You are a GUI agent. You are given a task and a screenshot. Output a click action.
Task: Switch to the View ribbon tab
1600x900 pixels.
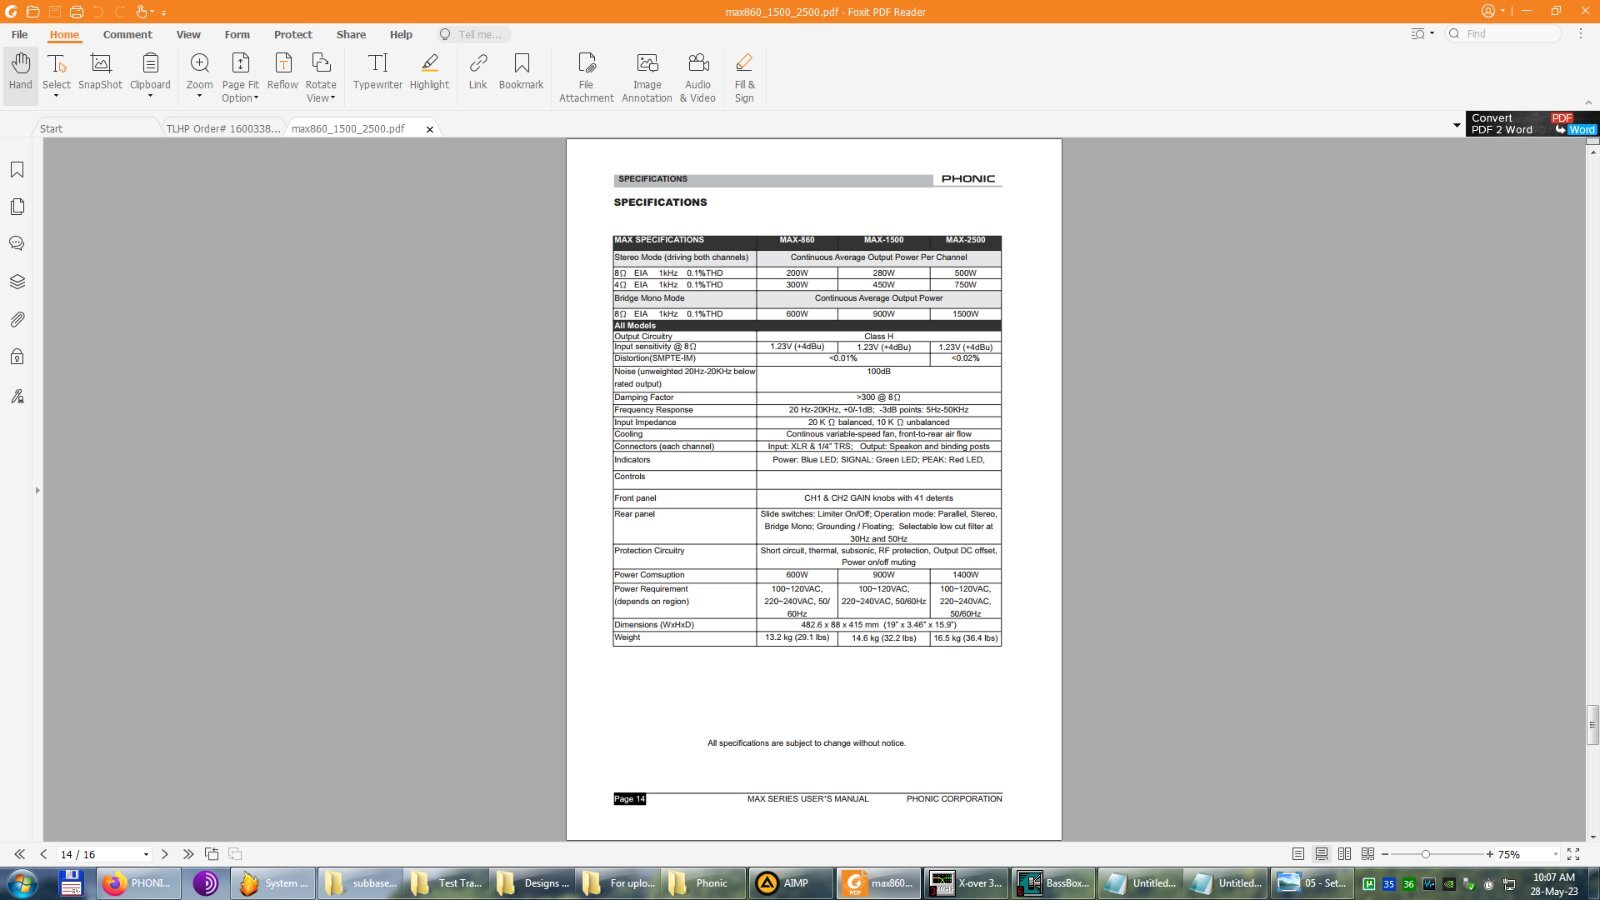[x=188, y=34]
